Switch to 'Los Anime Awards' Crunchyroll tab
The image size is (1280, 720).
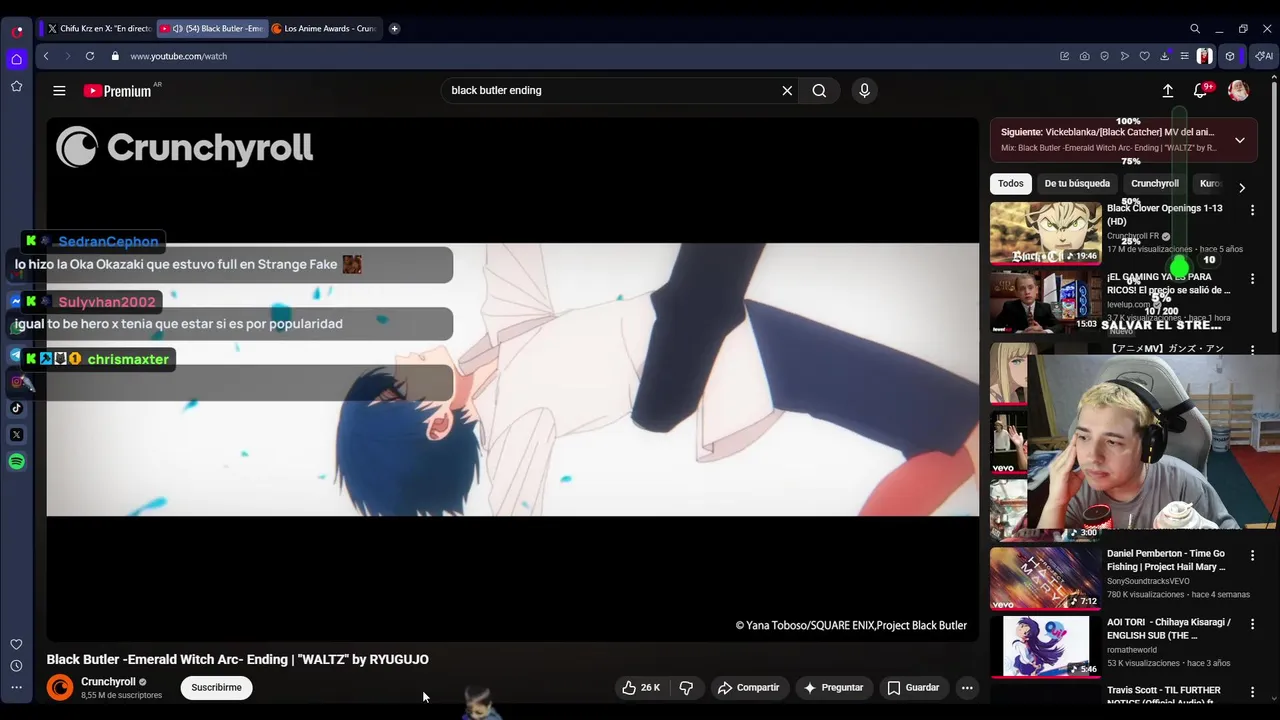point(326,29)
